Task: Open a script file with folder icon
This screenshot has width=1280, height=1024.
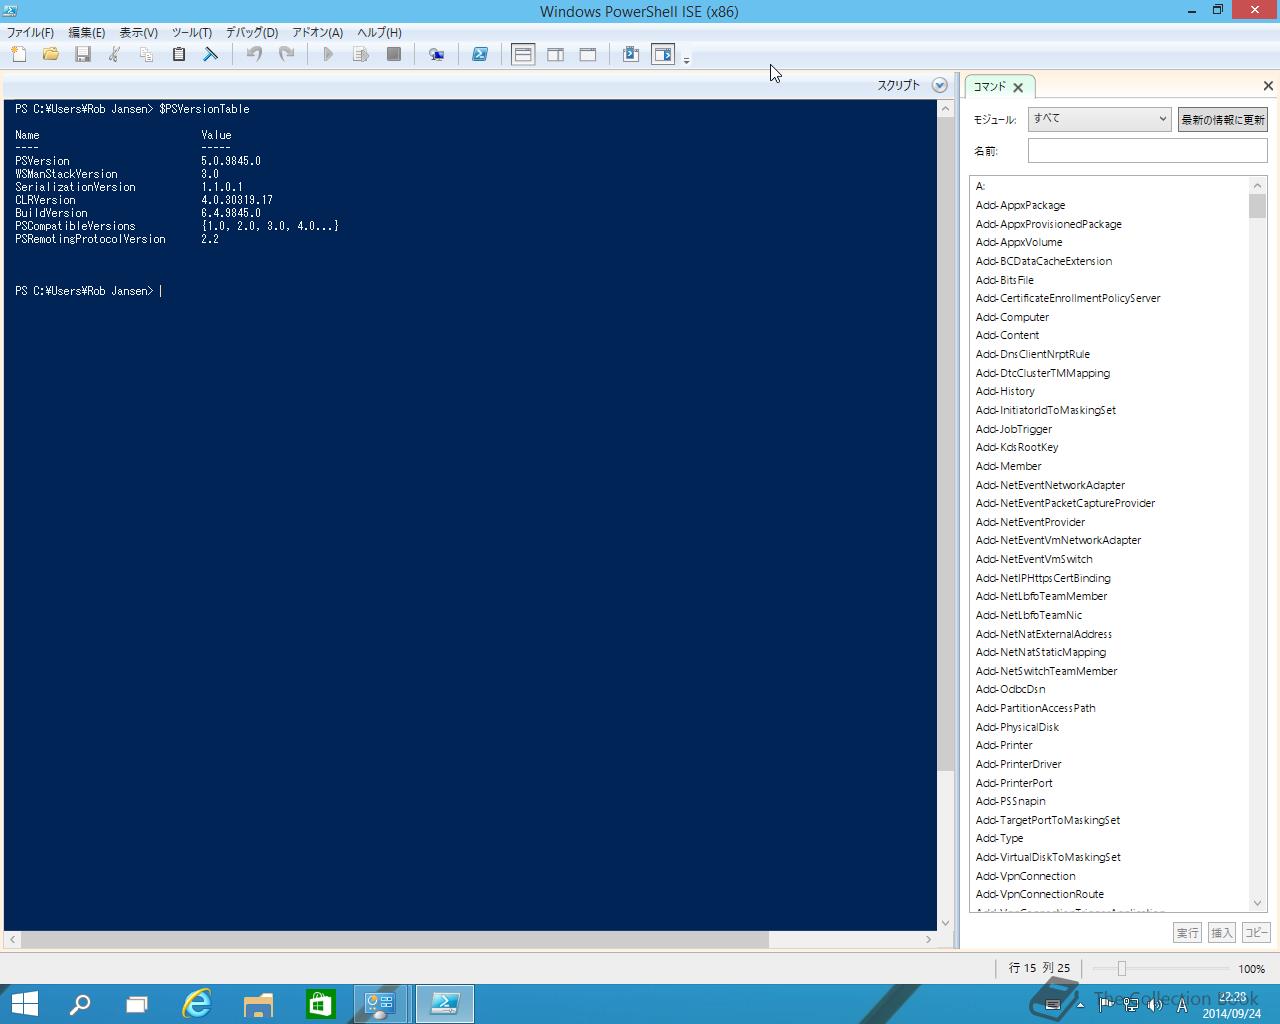Action: (x=51, y=54)
